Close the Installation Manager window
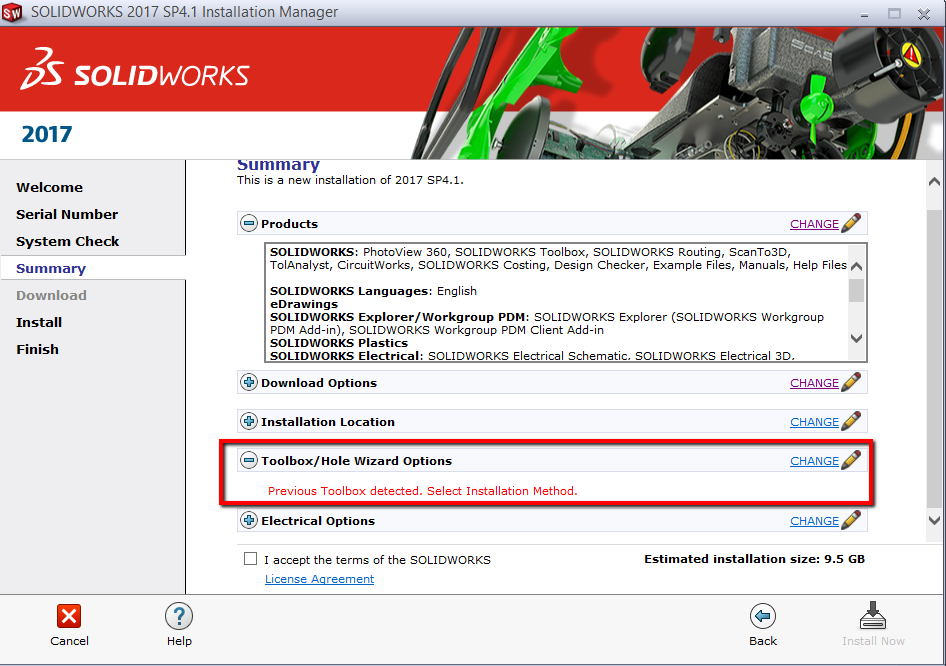Viewport: 946px width, 666px height. 923,13
